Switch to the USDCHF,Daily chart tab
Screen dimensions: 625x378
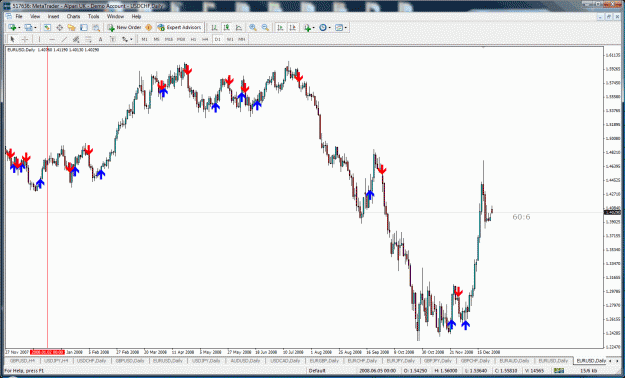tap(92, 361)
